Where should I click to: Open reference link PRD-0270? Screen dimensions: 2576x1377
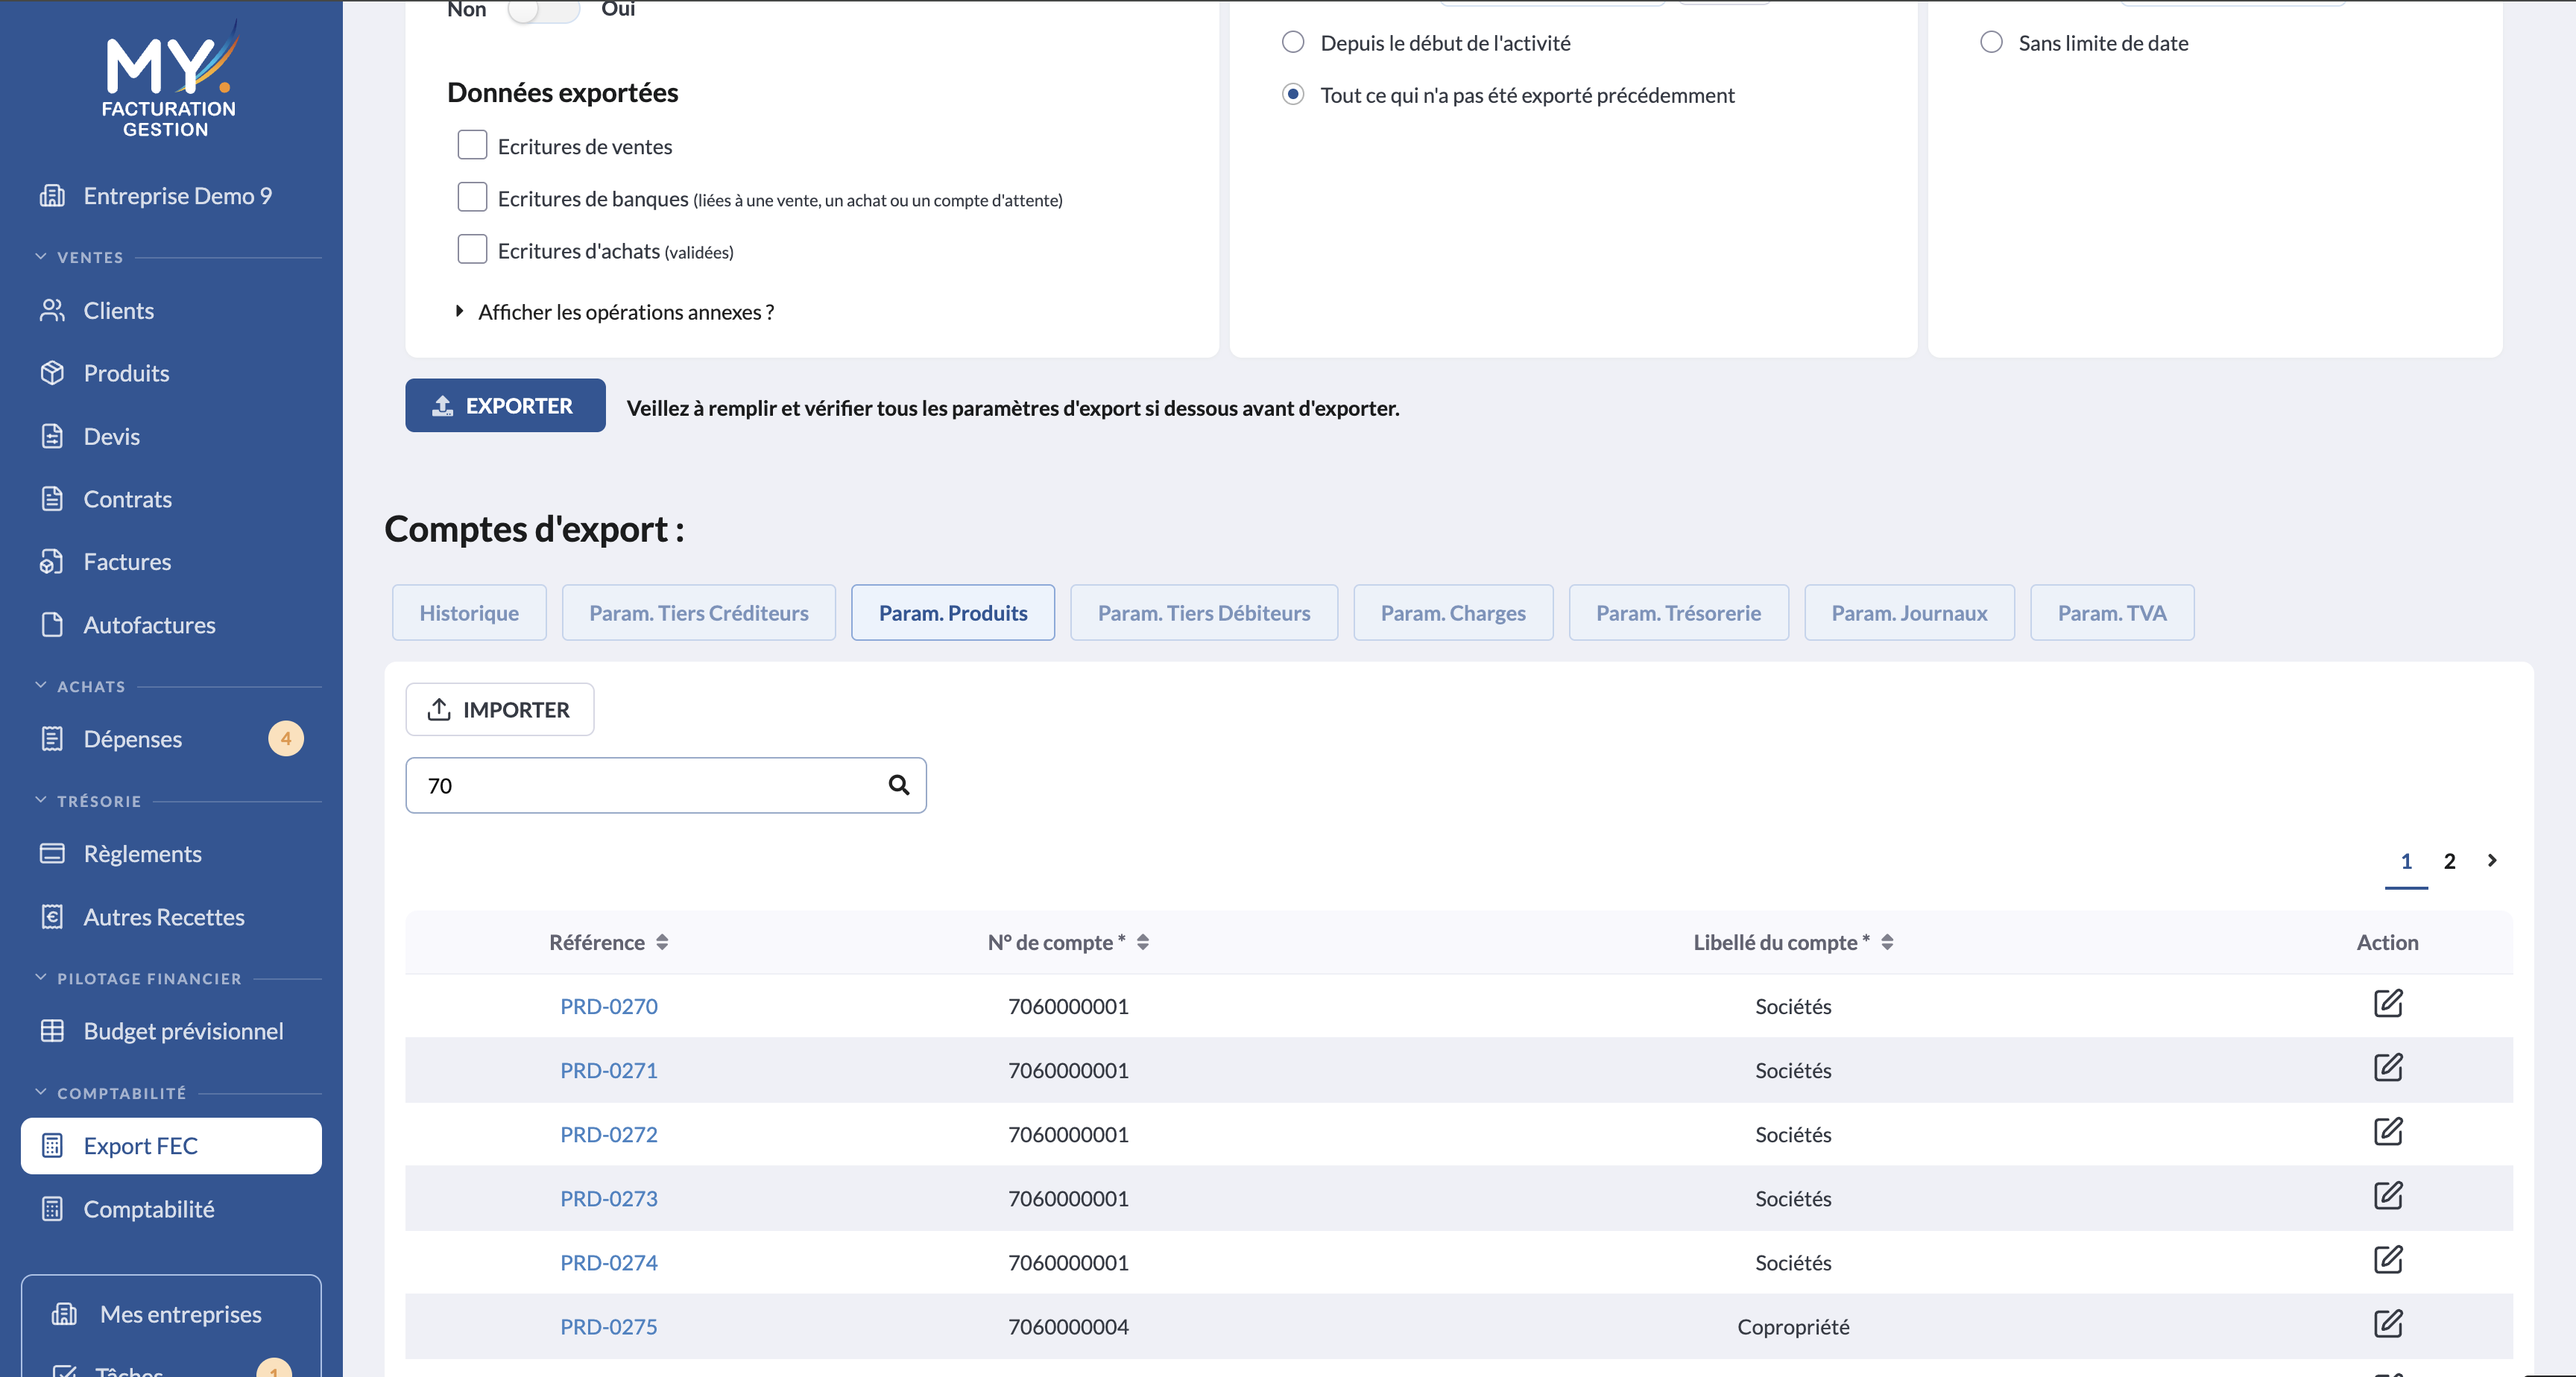click(x=609, y=1006)
